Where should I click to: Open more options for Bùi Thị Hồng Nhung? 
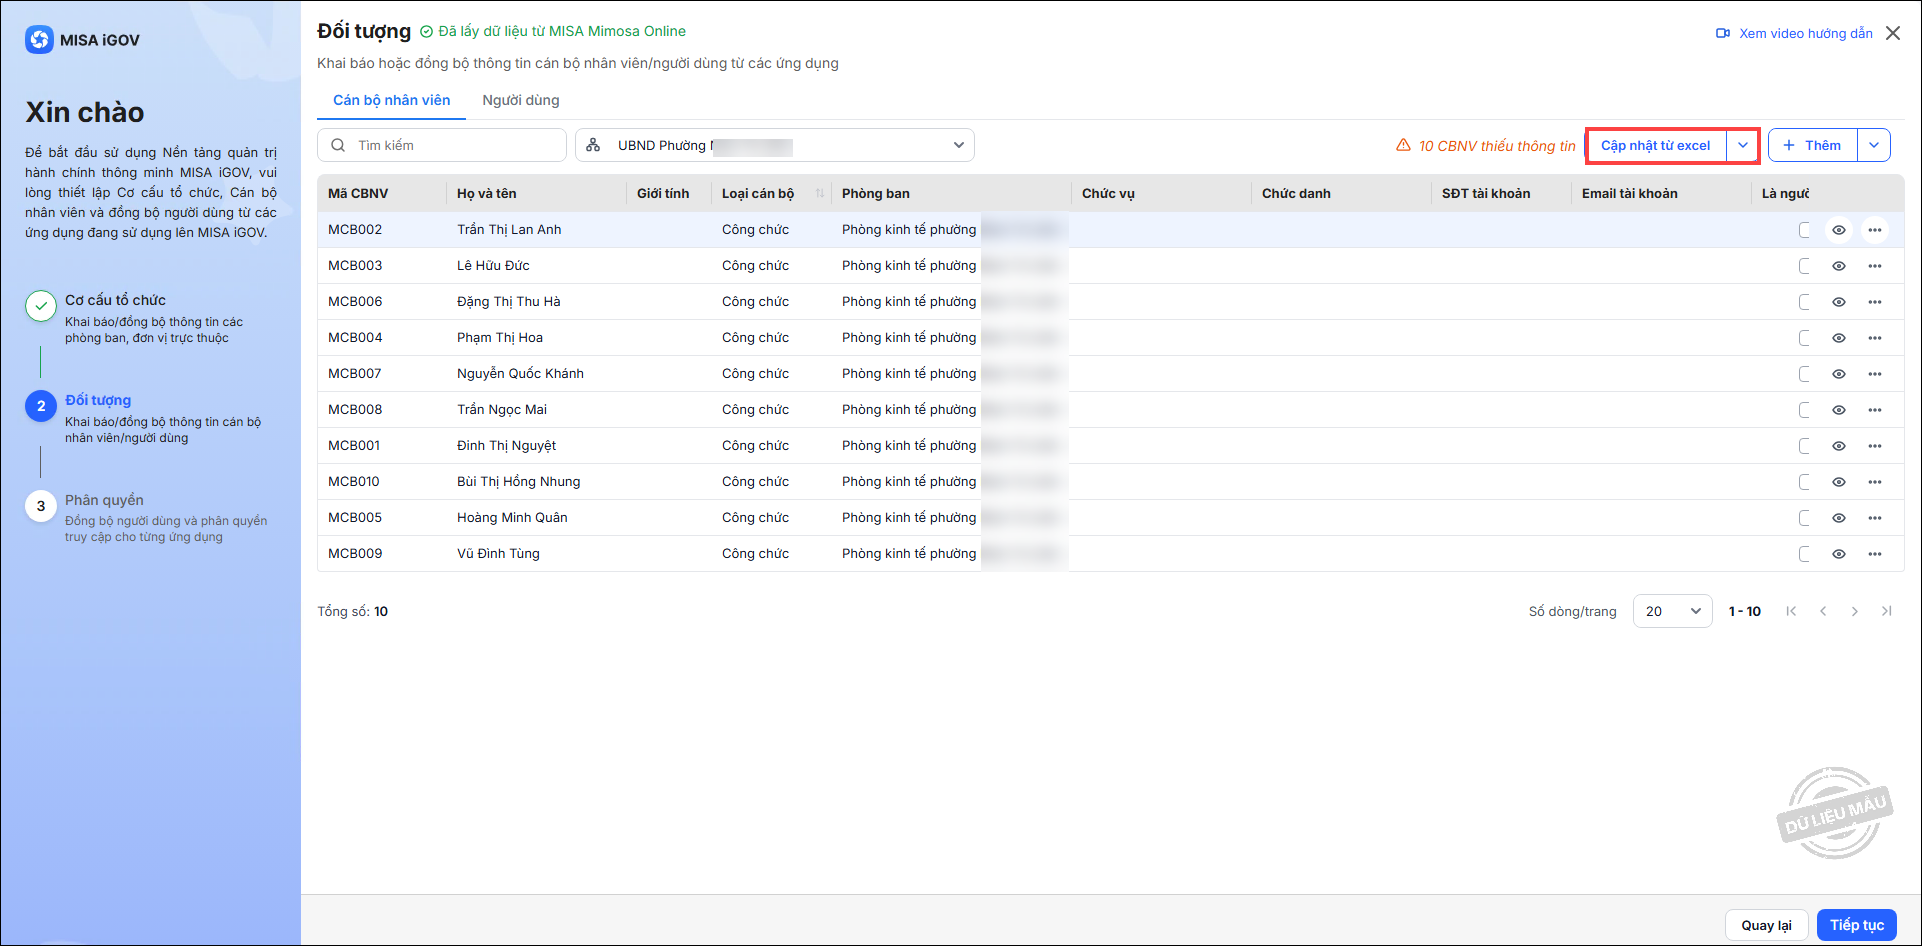1875,482
